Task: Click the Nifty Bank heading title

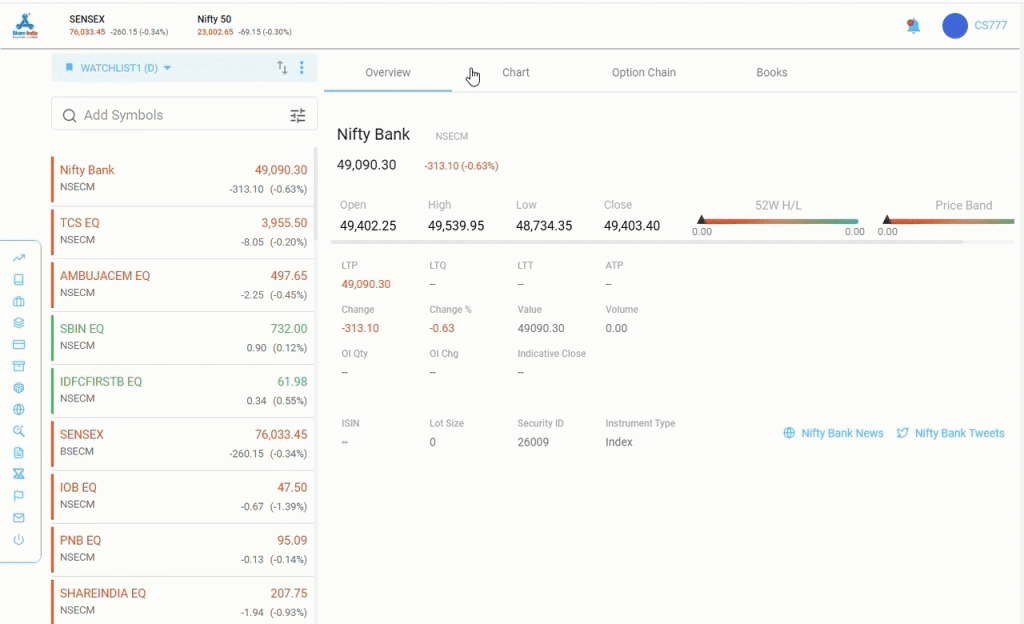Action: point(373,134)
